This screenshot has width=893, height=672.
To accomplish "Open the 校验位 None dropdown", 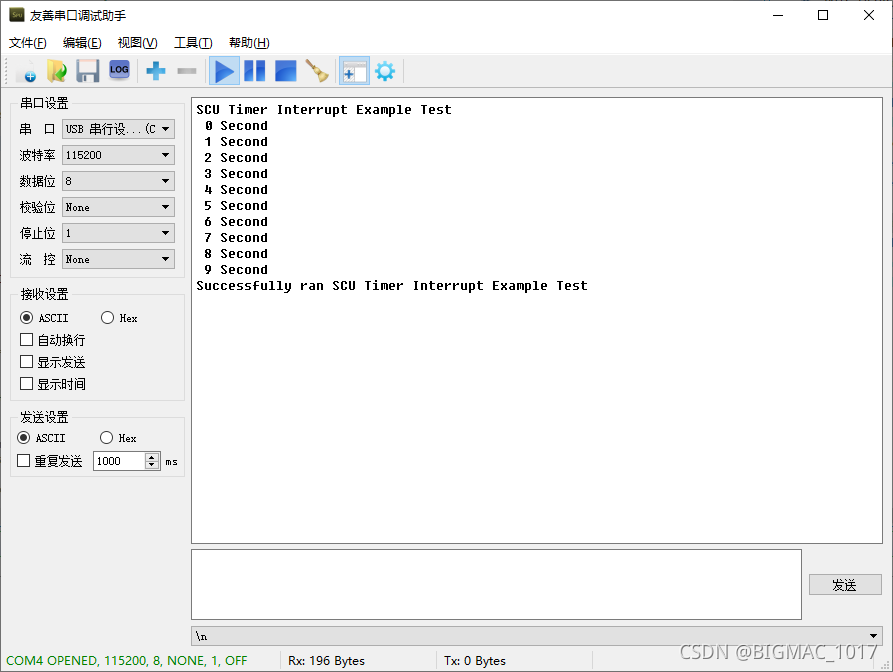I will click(118, 207).
